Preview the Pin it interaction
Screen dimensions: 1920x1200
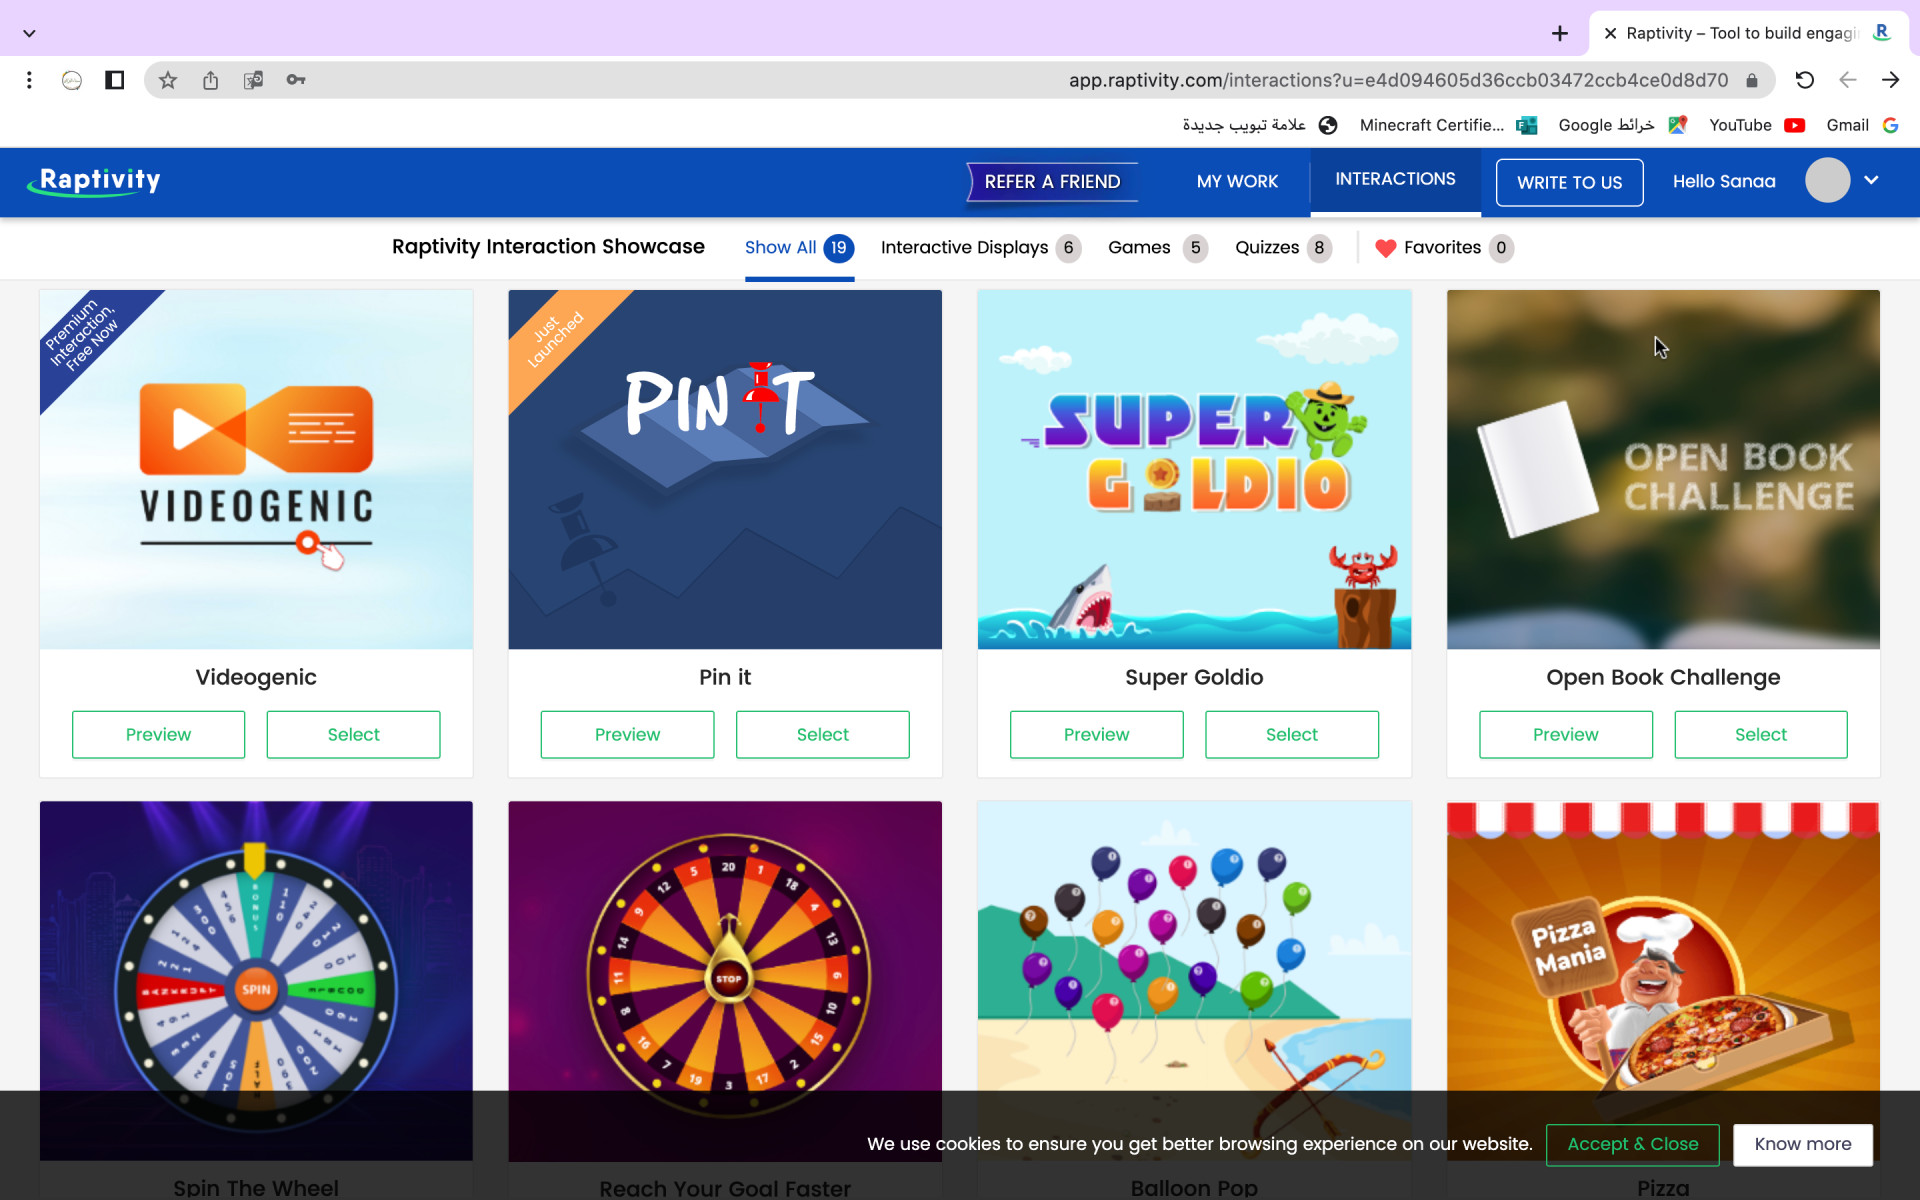(627, 735)
